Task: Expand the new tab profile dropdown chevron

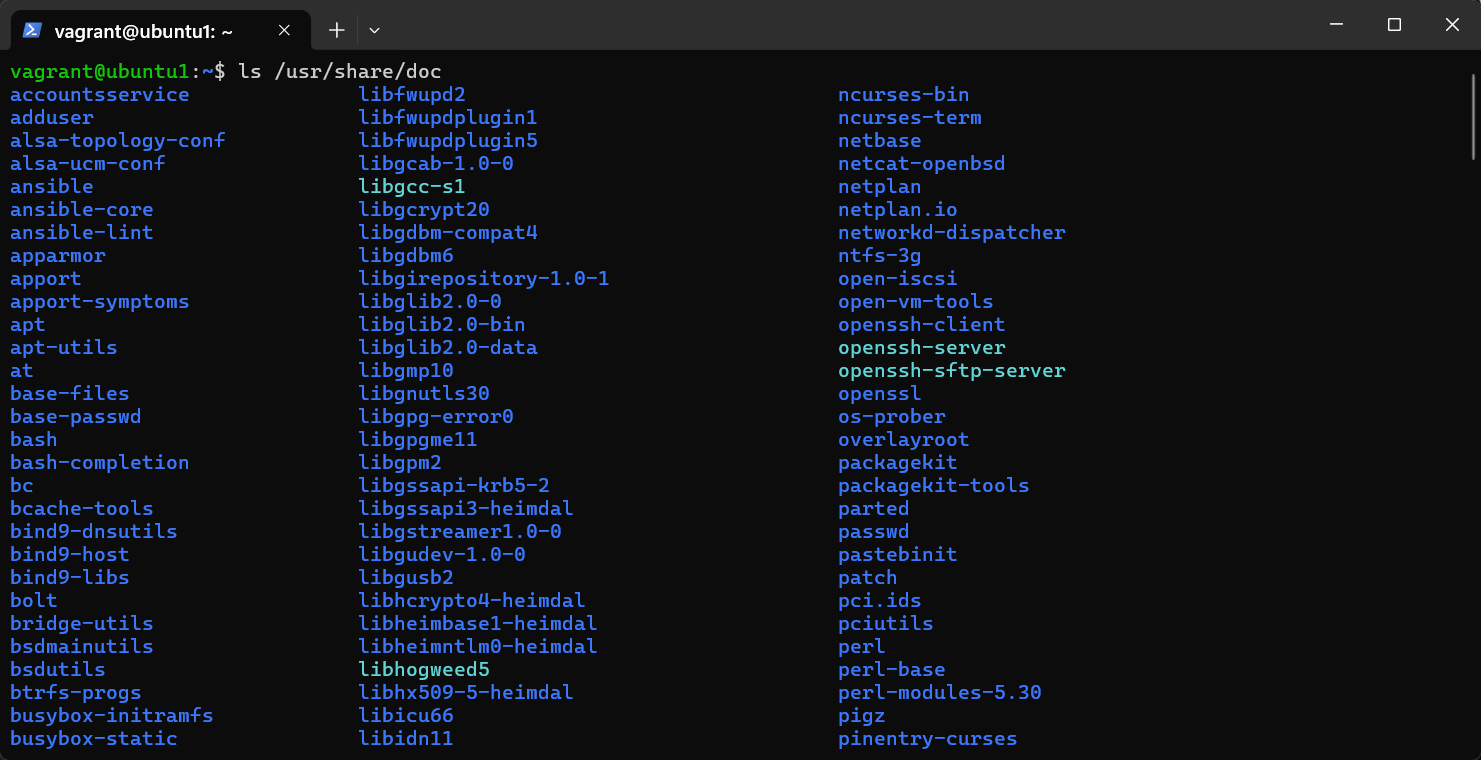Action: point(374,30)
